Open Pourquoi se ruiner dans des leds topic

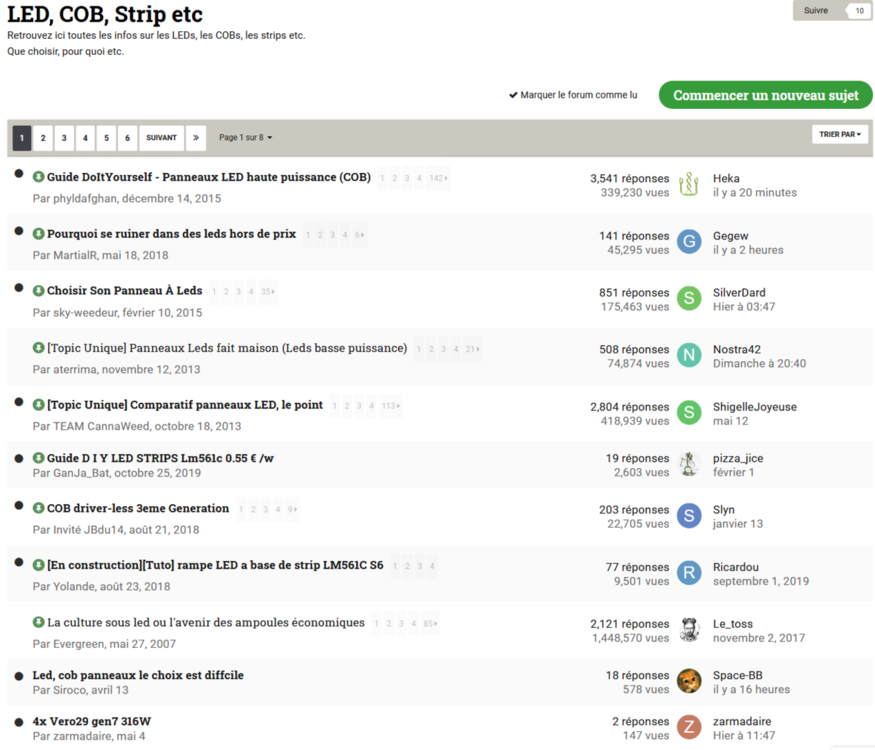click(171, 234)
